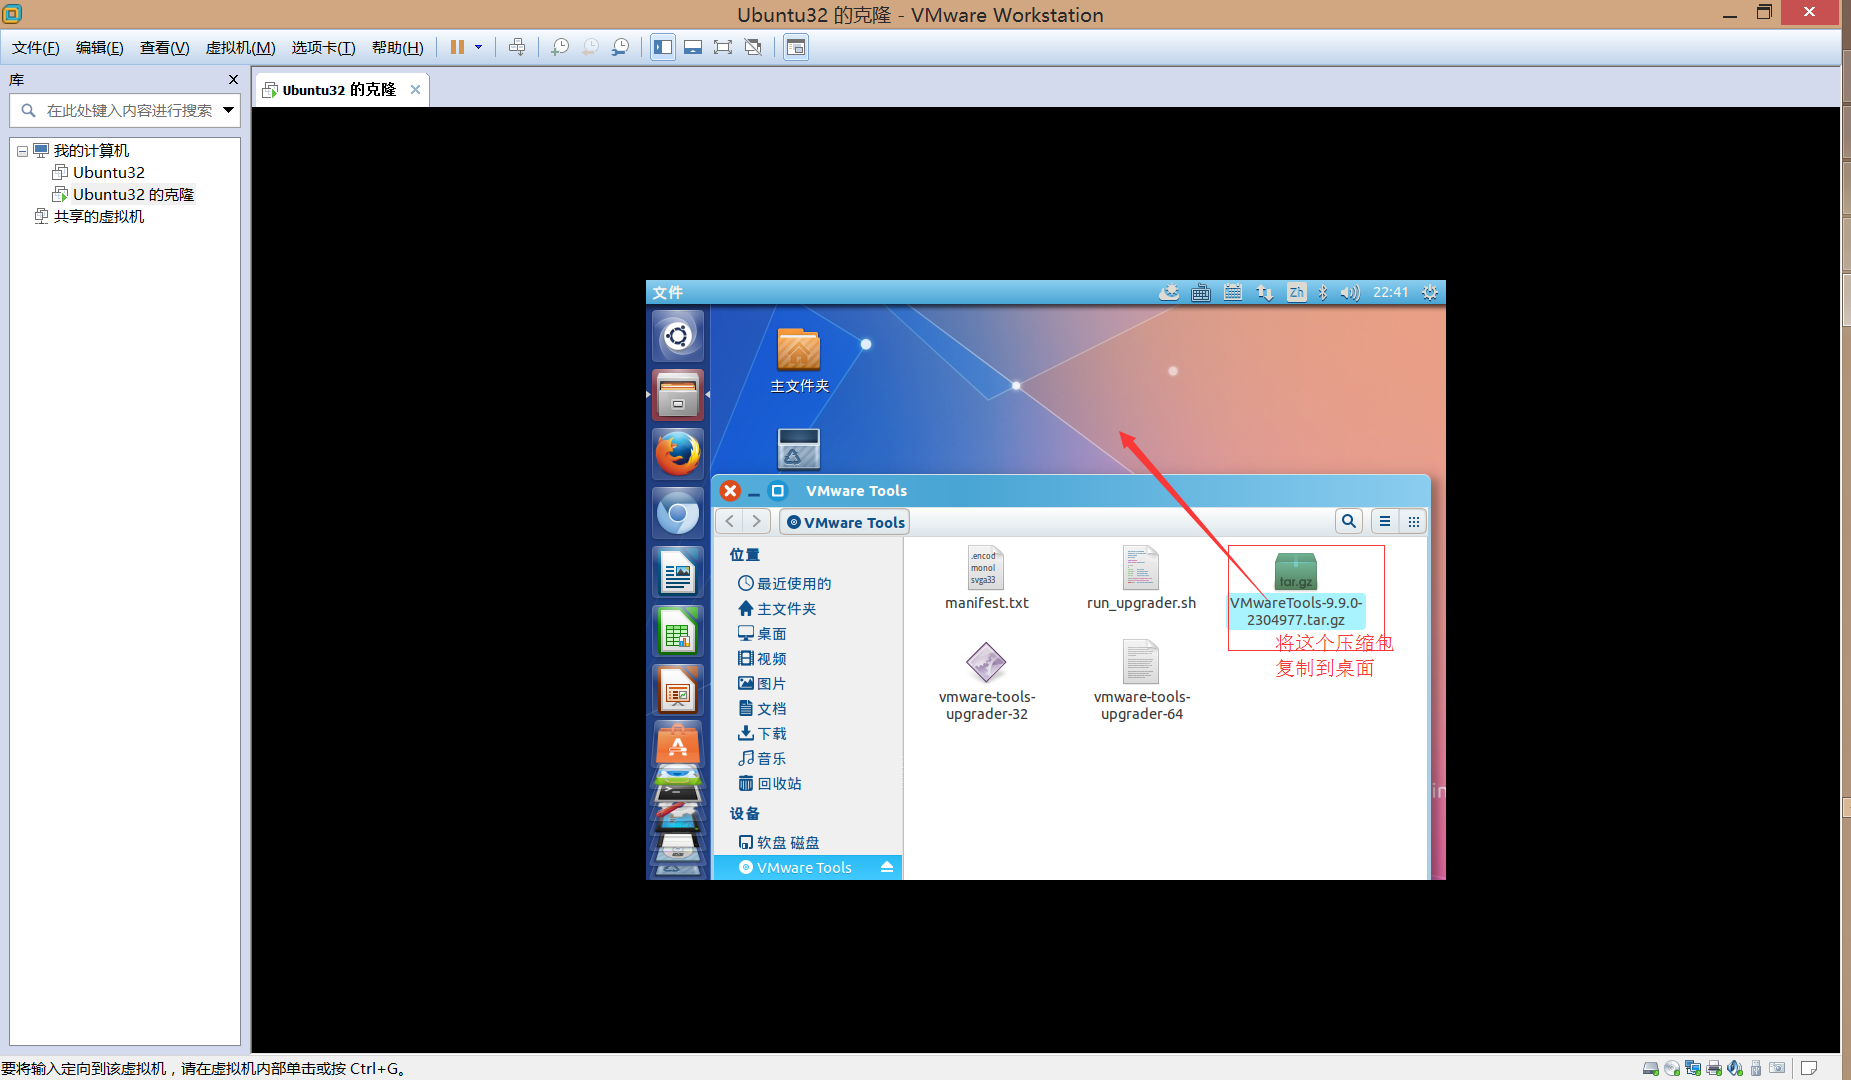Select 共享的虚拟机 in the library tree
This screenshot has width=1851, height=1080.
coord(89,216)
